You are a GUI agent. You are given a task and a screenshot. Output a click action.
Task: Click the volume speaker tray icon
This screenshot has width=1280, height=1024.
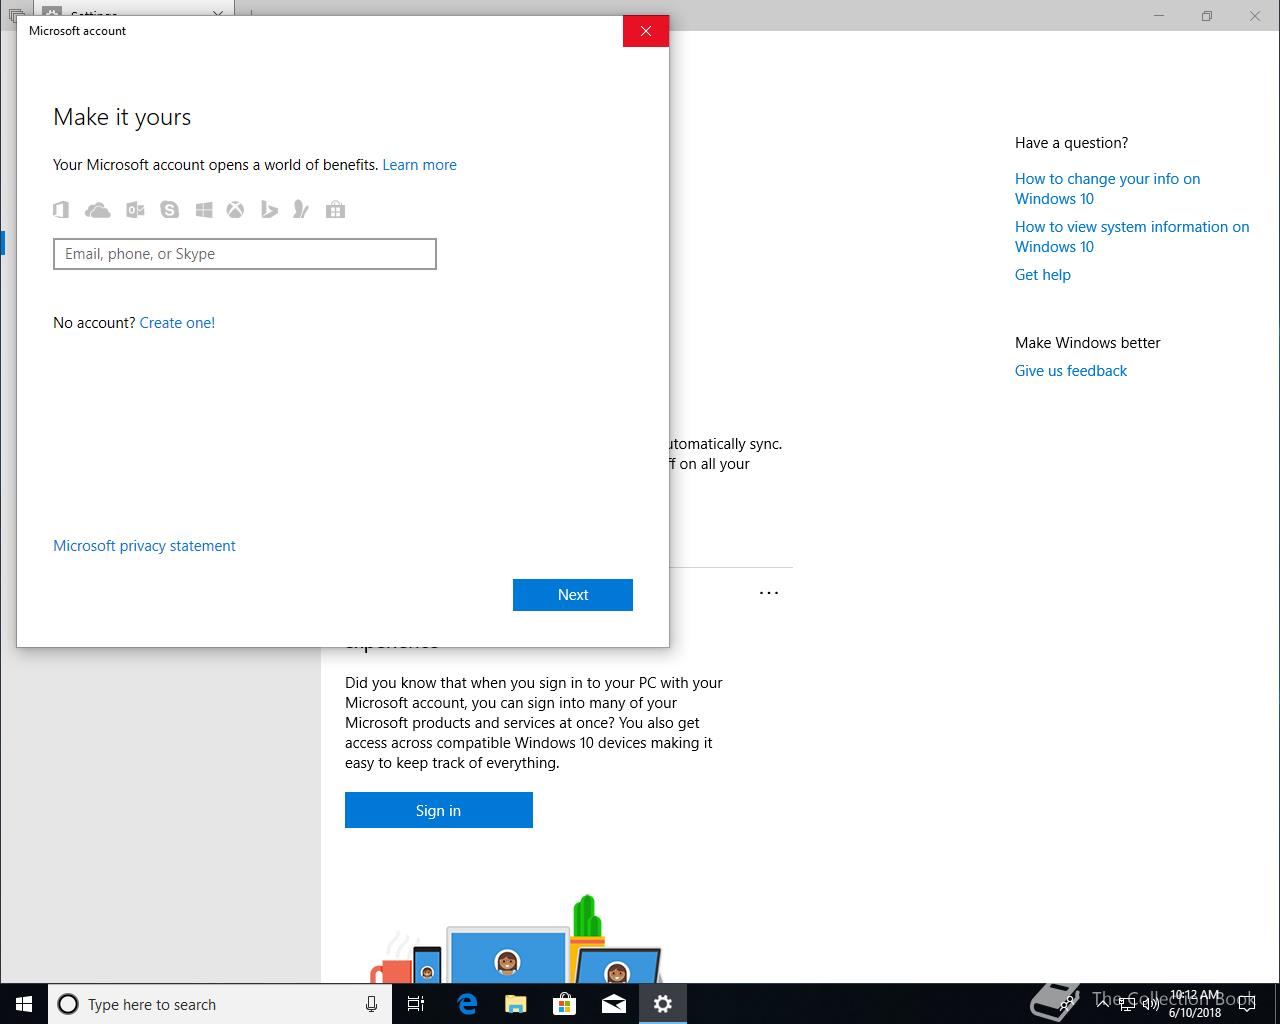1150,1004
